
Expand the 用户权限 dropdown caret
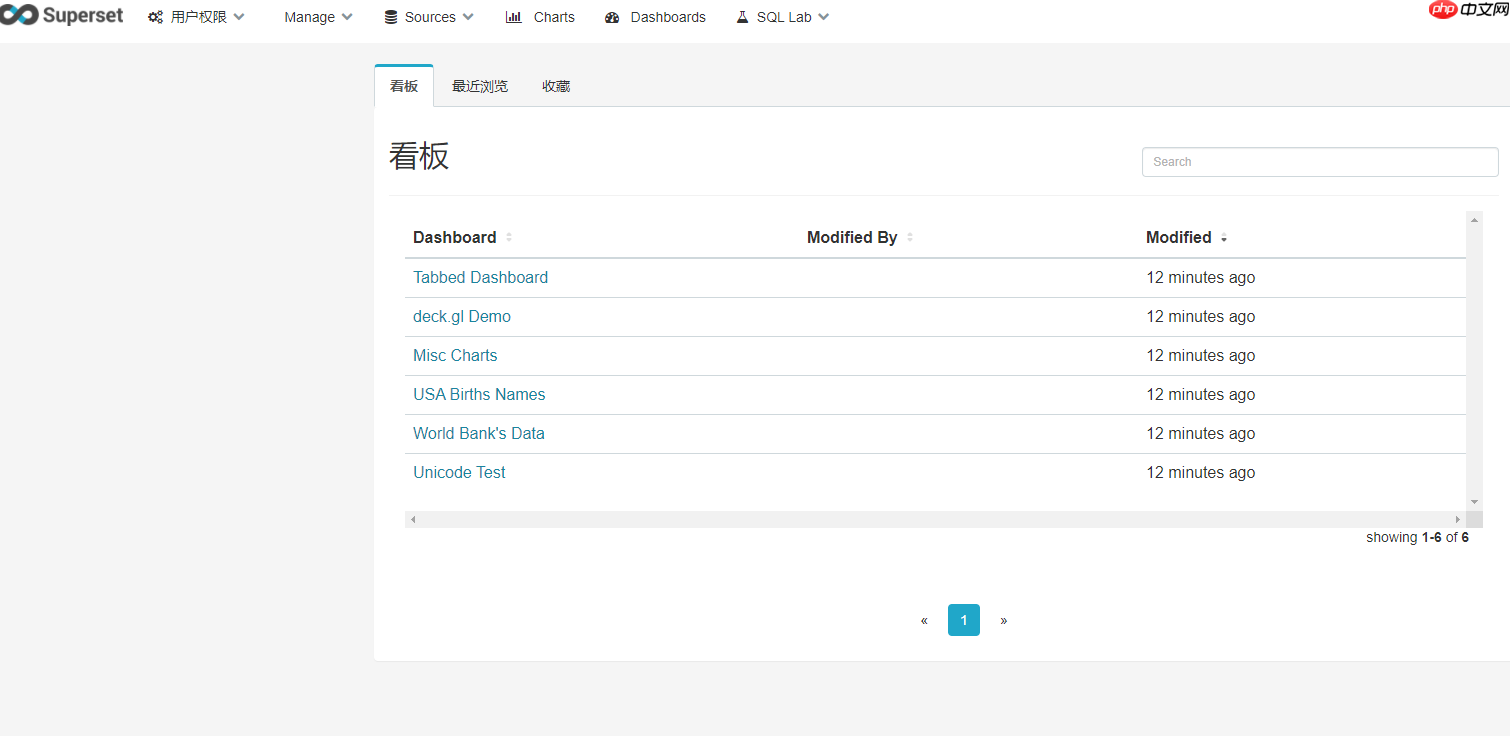pos(239,17)
